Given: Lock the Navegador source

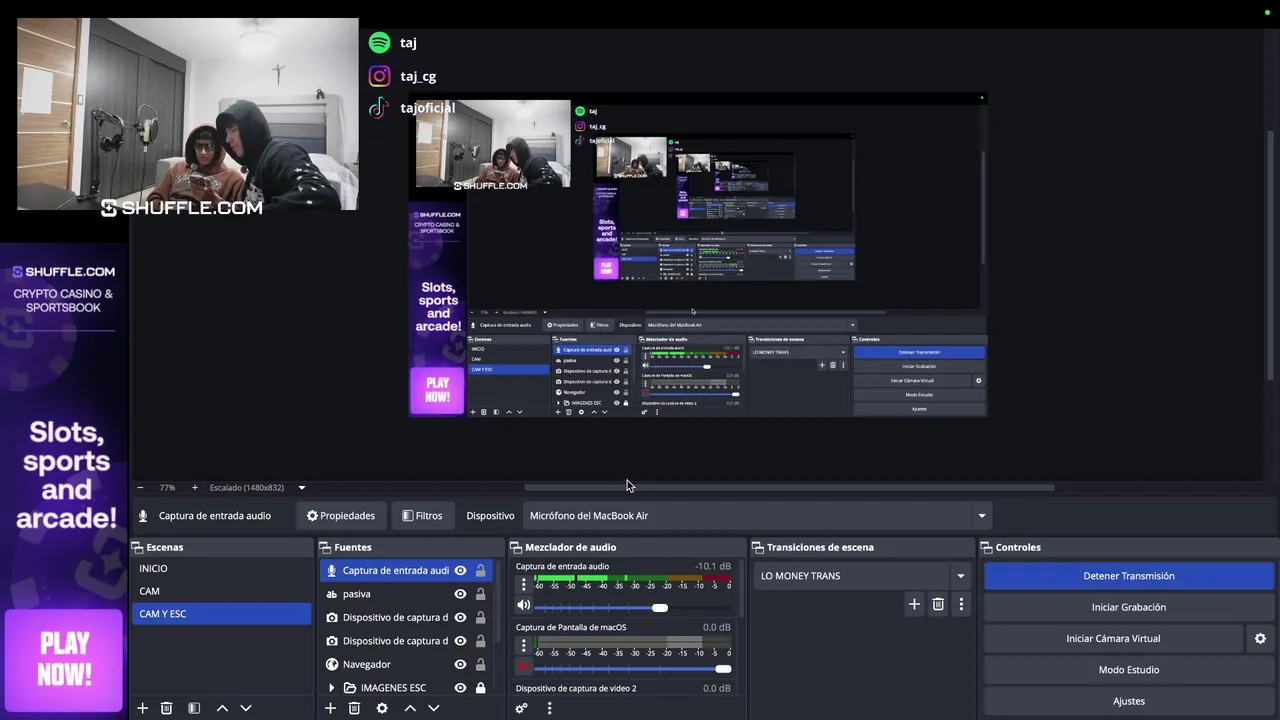Looking at the screenshot, I should coord(480,664).
